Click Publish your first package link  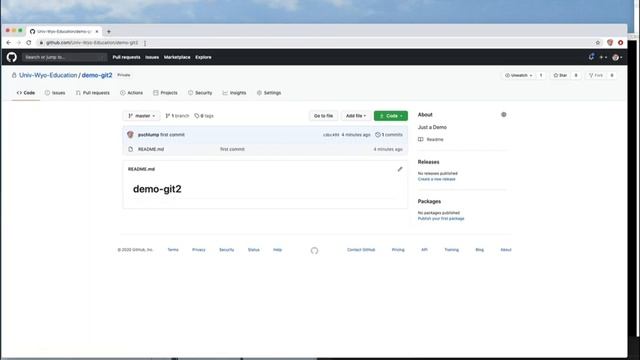(x=441, y=219)
